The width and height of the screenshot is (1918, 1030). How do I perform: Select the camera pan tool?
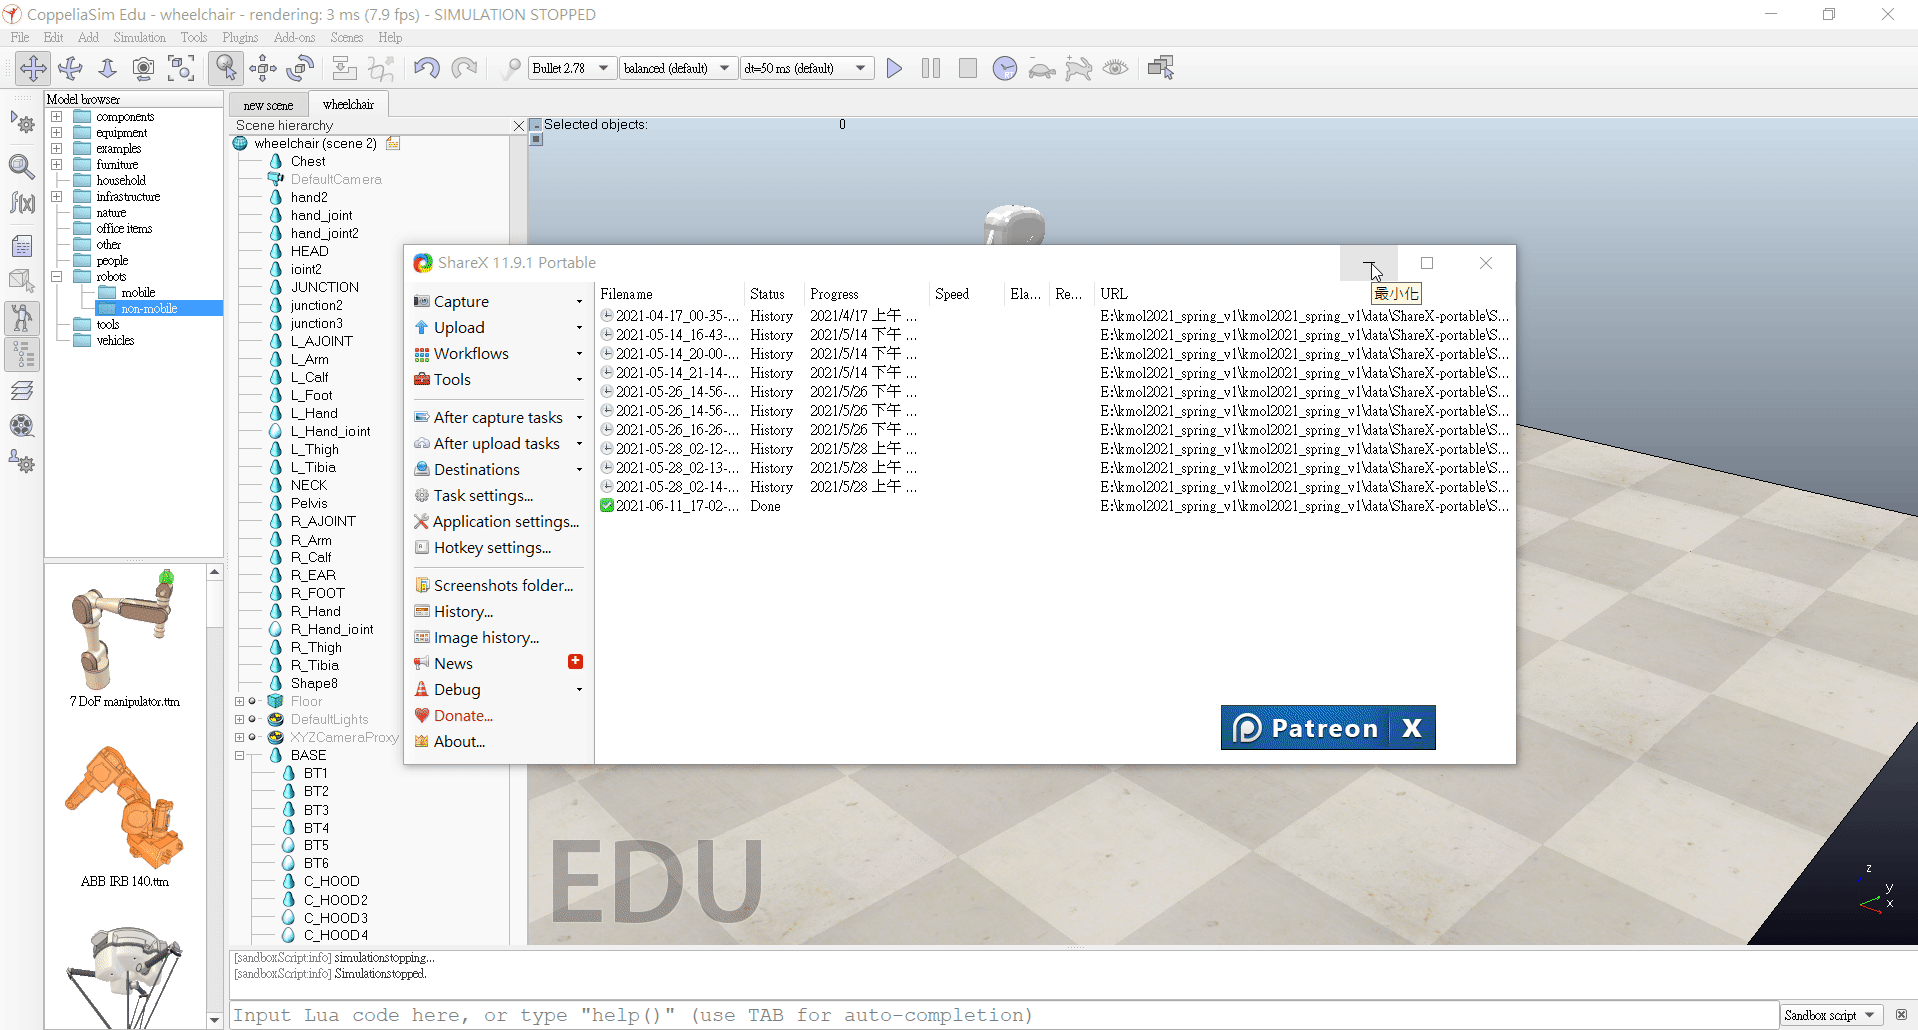(33, 68)
